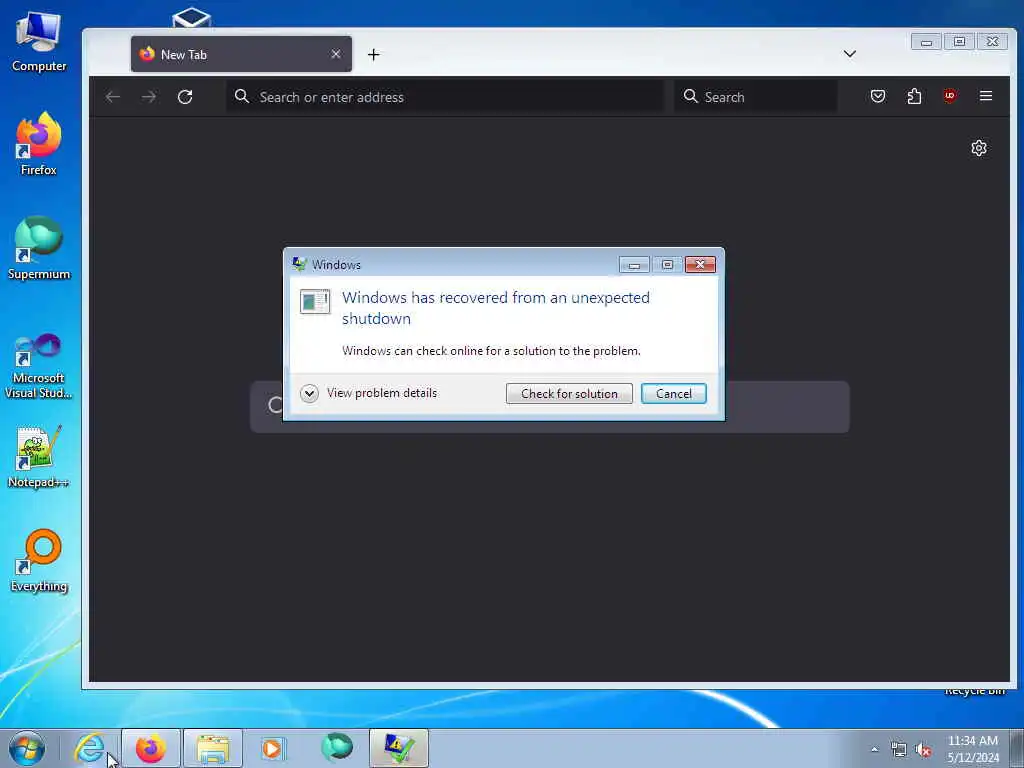Close the Firefox window

click(992, 42)
